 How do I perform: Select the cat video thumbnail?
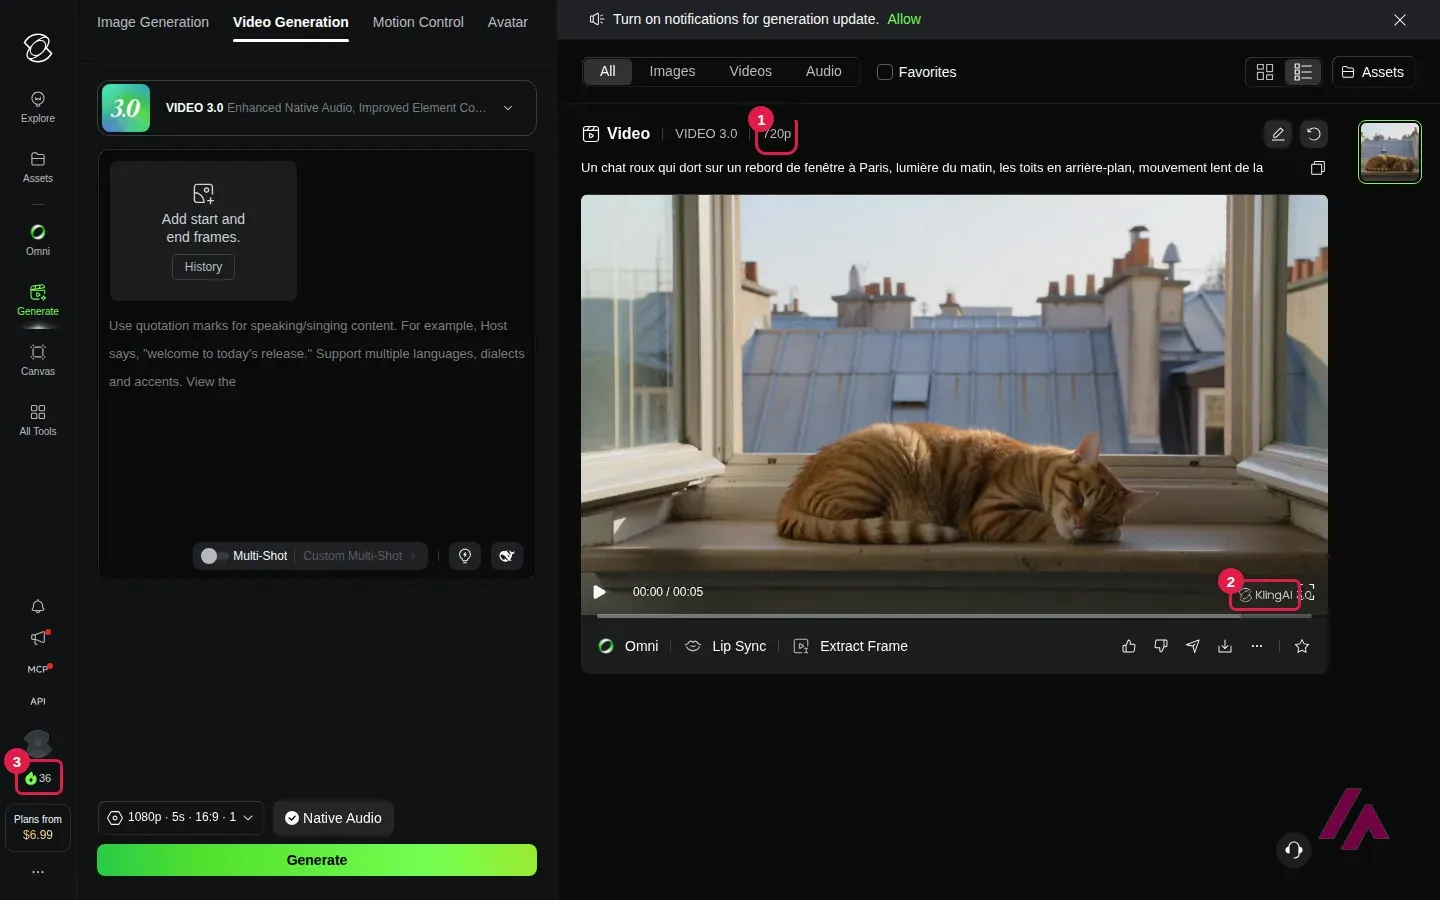pos(1390,152)
